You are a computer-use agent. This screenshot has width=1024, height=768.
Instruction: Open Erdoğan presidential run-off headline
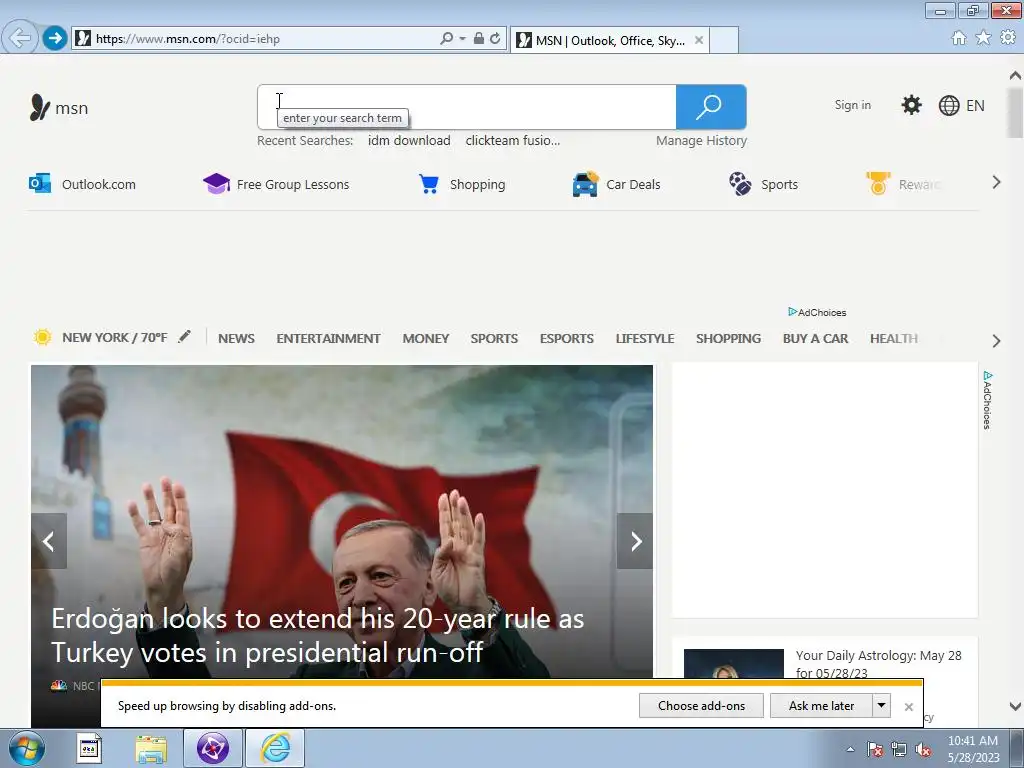click(317, 635)
